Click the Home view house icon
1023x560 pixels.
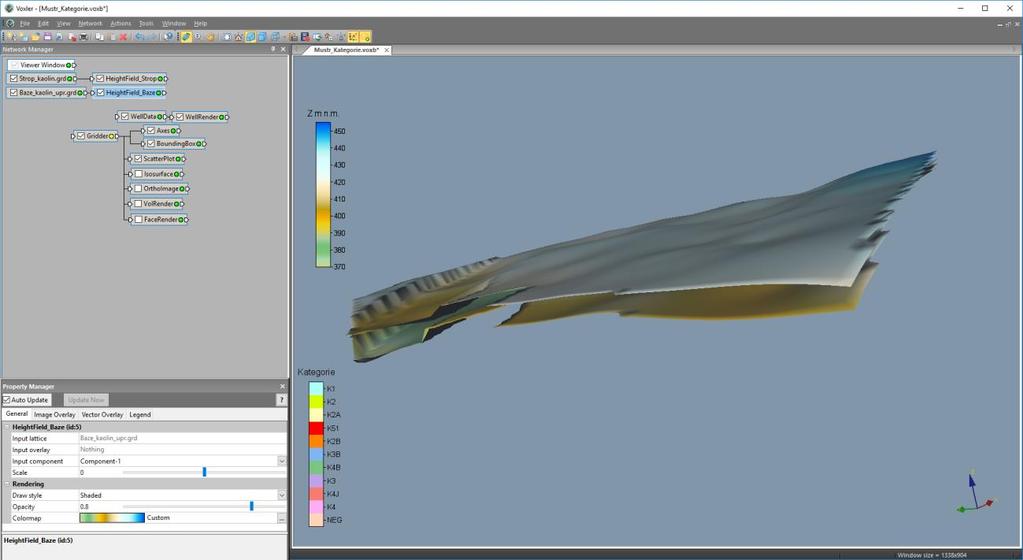[238, 37]
